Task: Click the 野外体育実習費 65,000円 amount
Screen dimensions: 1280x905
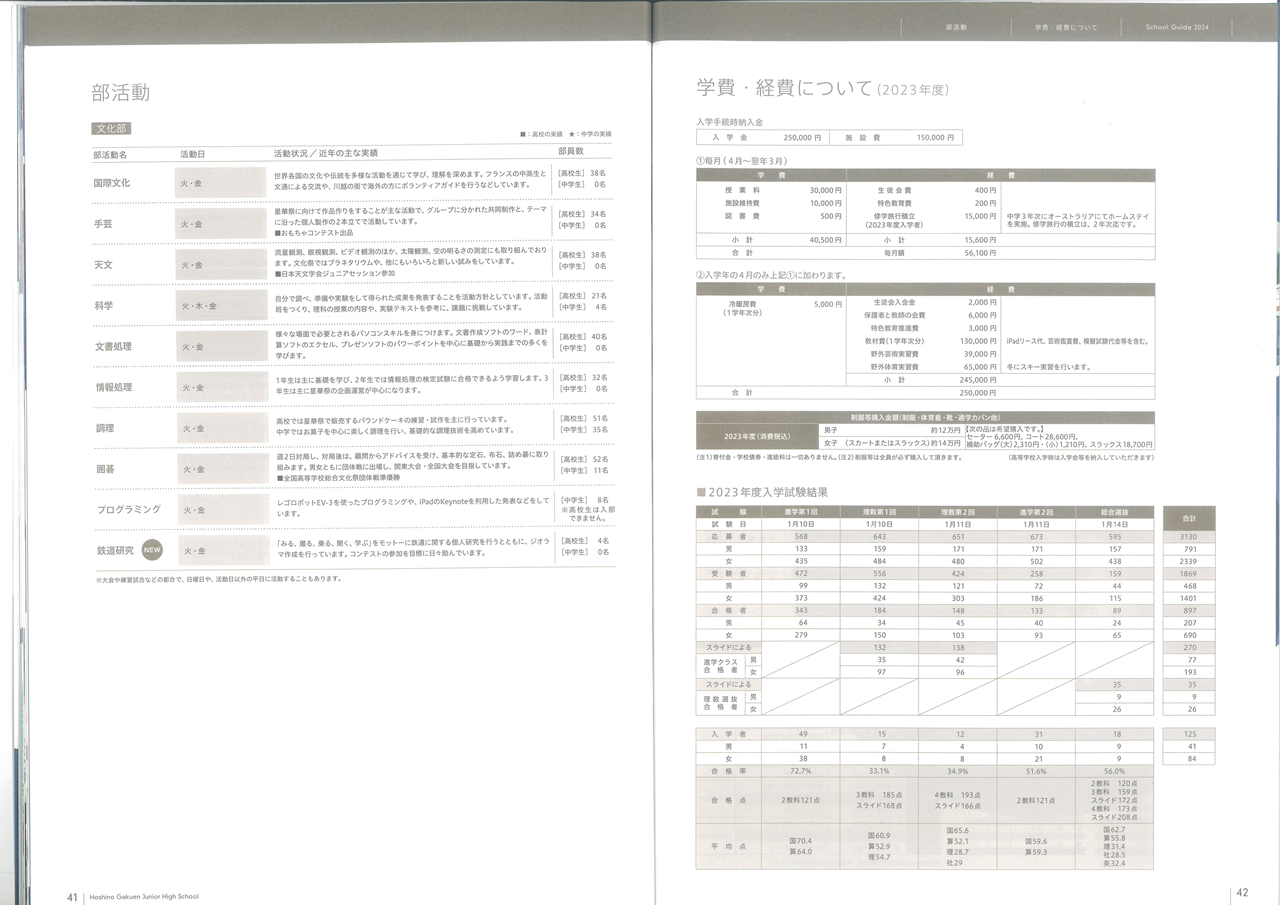Action: tap(980, 367)
